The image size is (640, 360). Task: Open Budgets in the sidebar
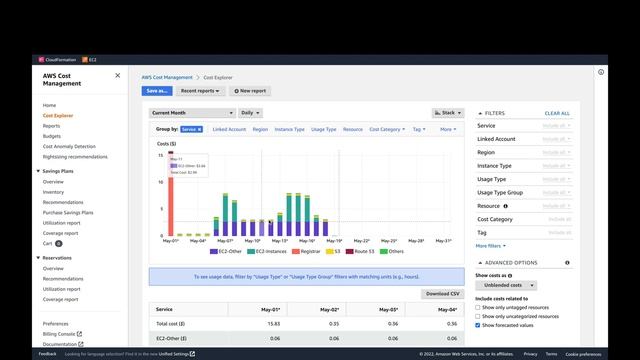pyautogui.click(x=52, y=136)
